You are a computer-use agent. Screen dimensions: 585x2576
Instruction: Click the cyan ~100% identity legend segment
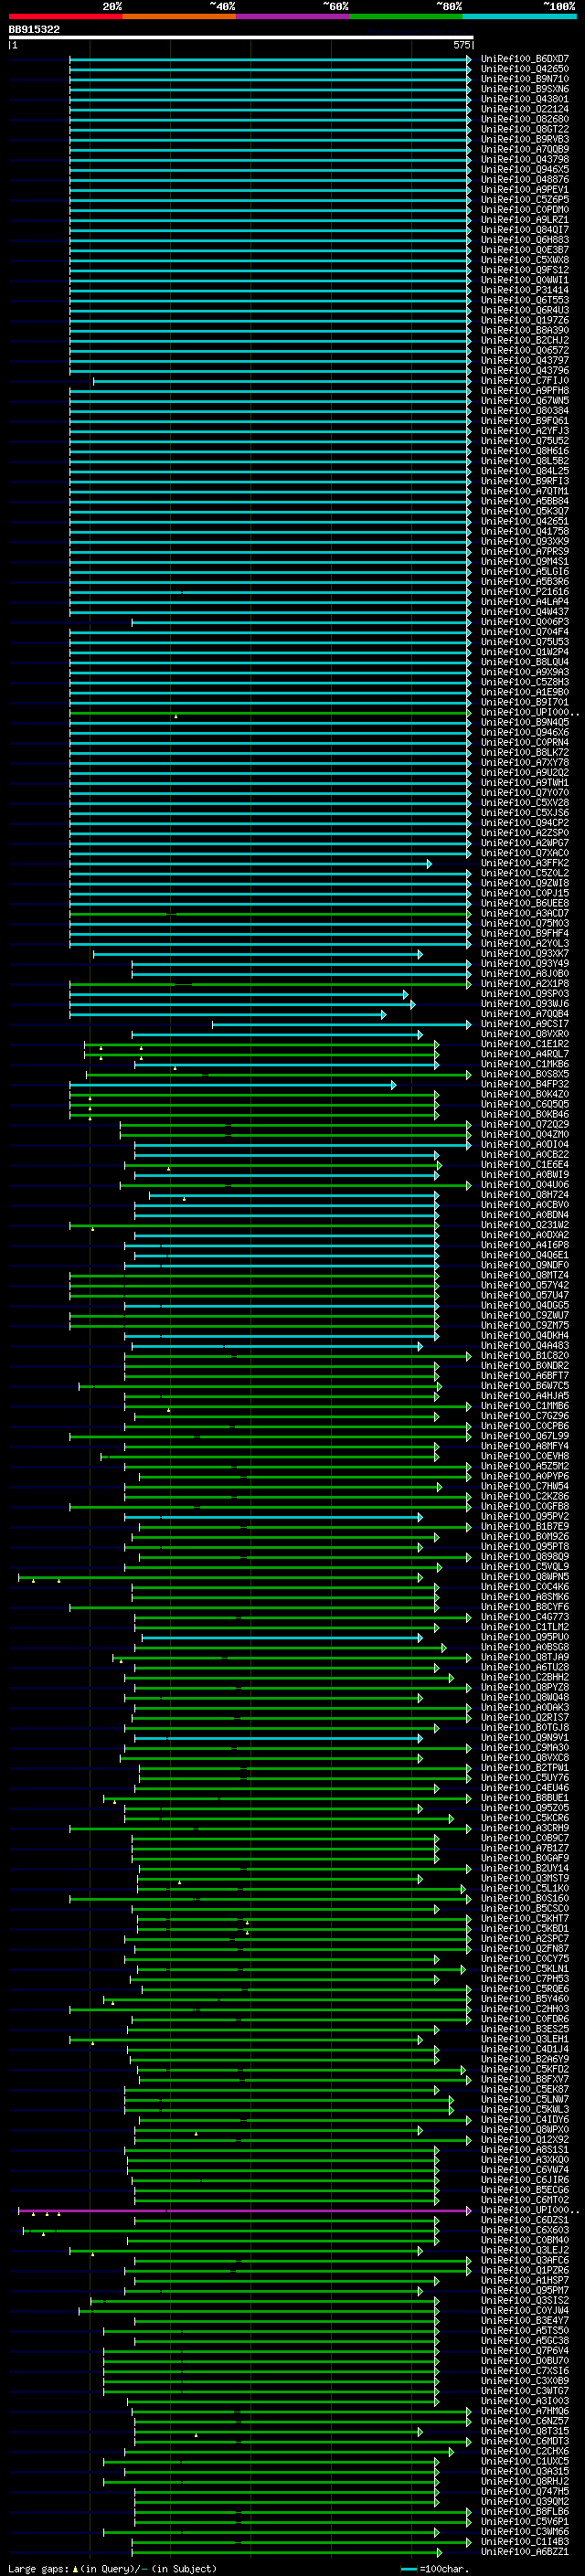coord(519,16)
